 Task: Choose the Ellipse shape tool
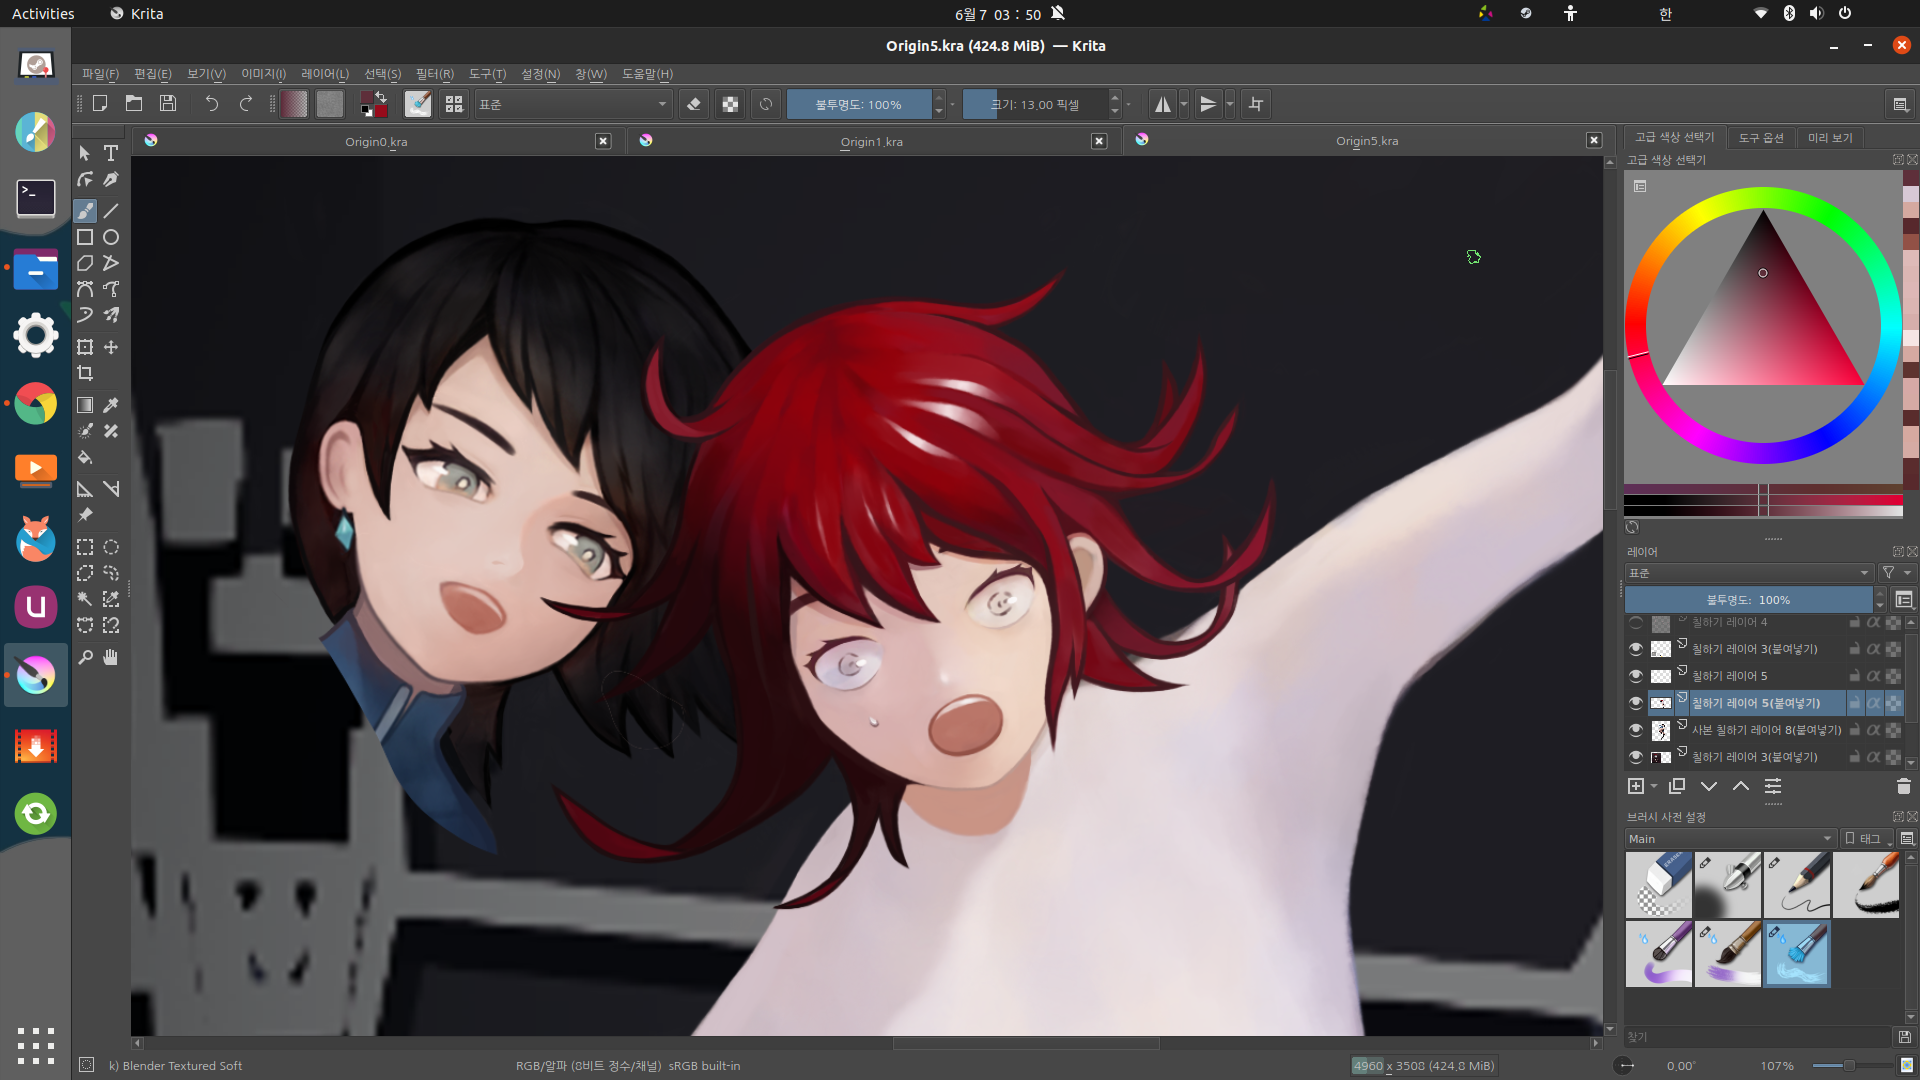111,237
